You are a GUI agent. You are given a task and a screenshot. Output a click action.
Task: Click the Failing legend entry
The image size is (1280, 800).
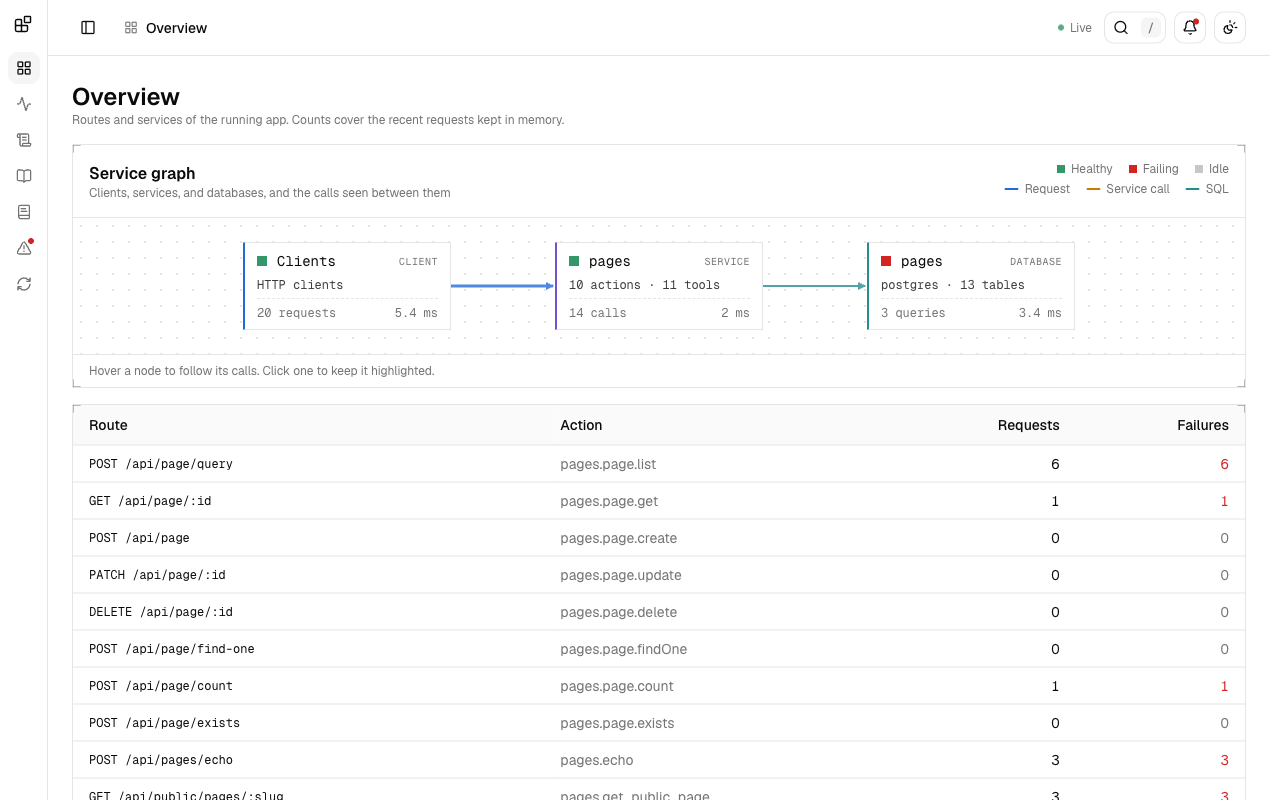(x=1154, y=169)
